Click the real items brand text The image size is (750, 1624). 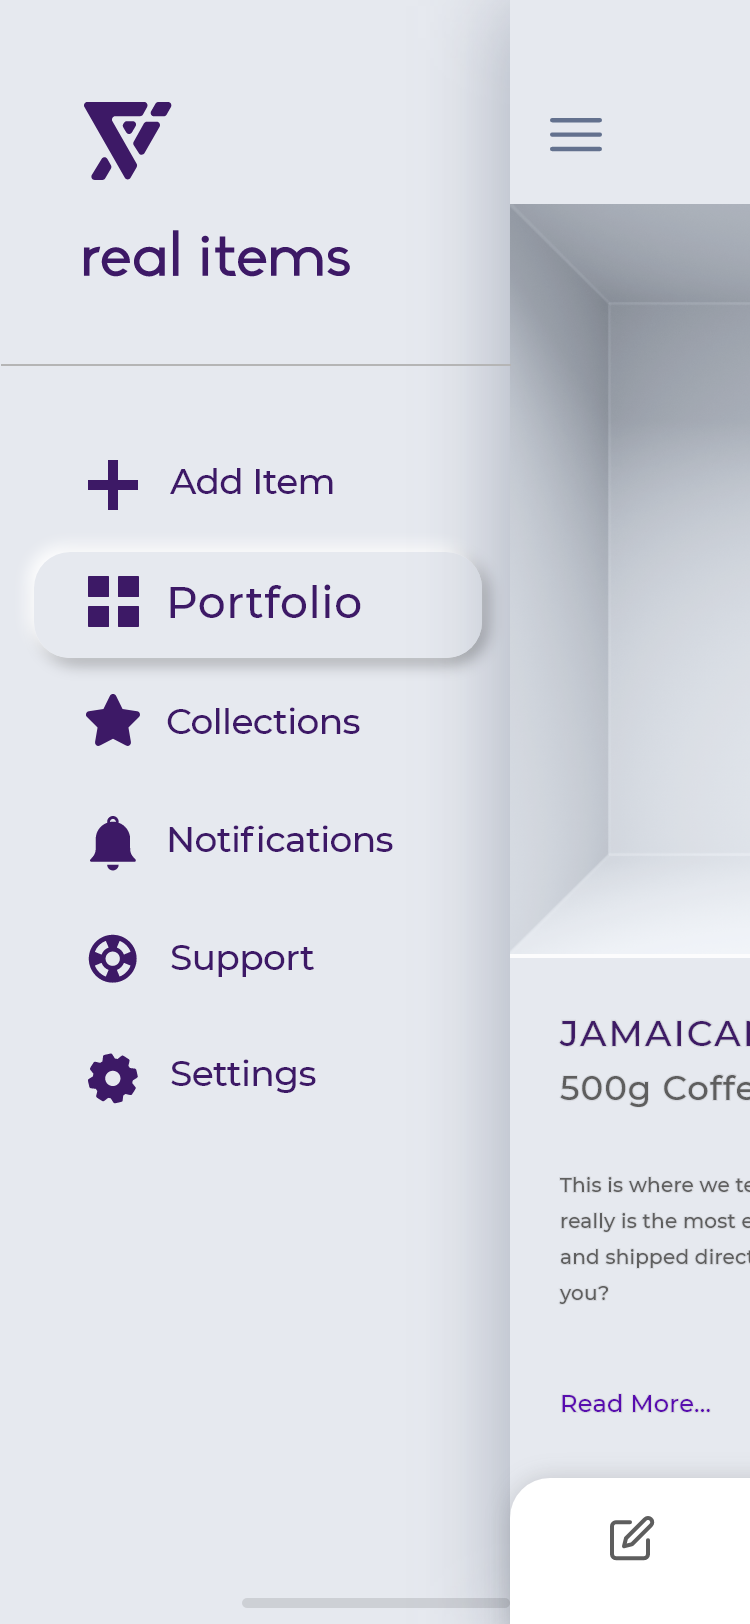pos(216,256)
